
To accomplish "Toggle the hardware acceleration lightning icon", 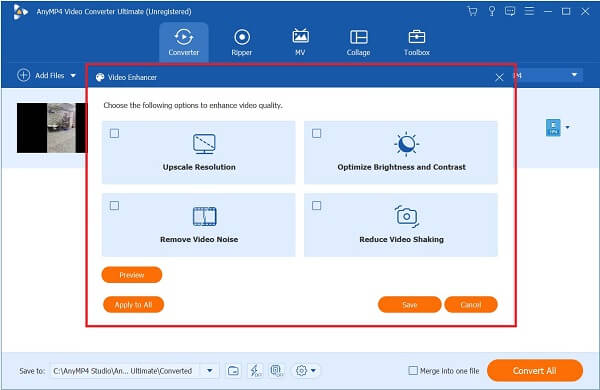I will point(255,370).
